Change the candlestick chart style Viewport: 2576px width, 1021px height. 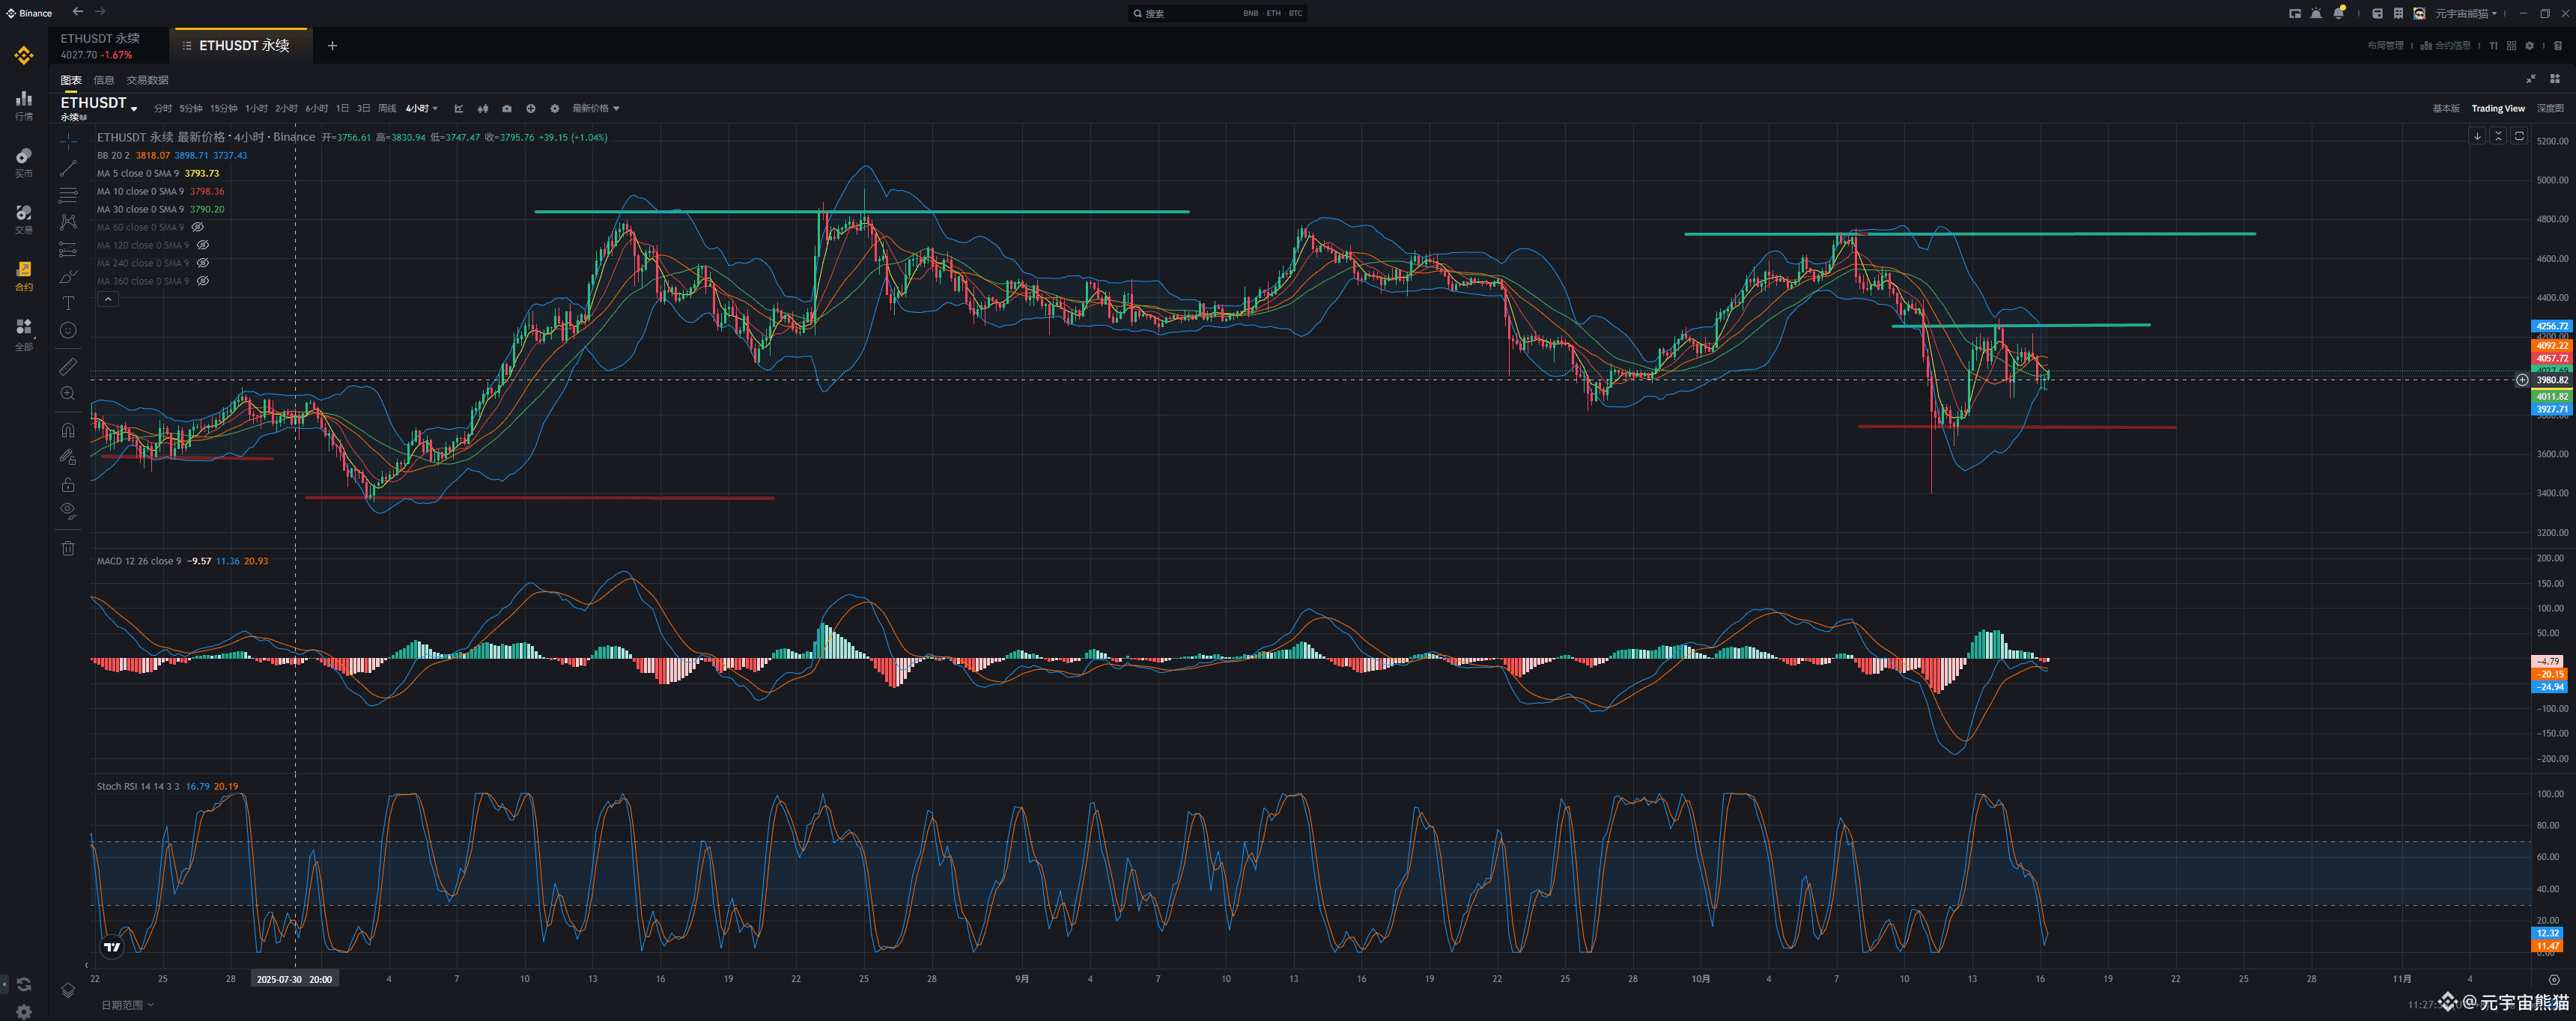[483, 108]
